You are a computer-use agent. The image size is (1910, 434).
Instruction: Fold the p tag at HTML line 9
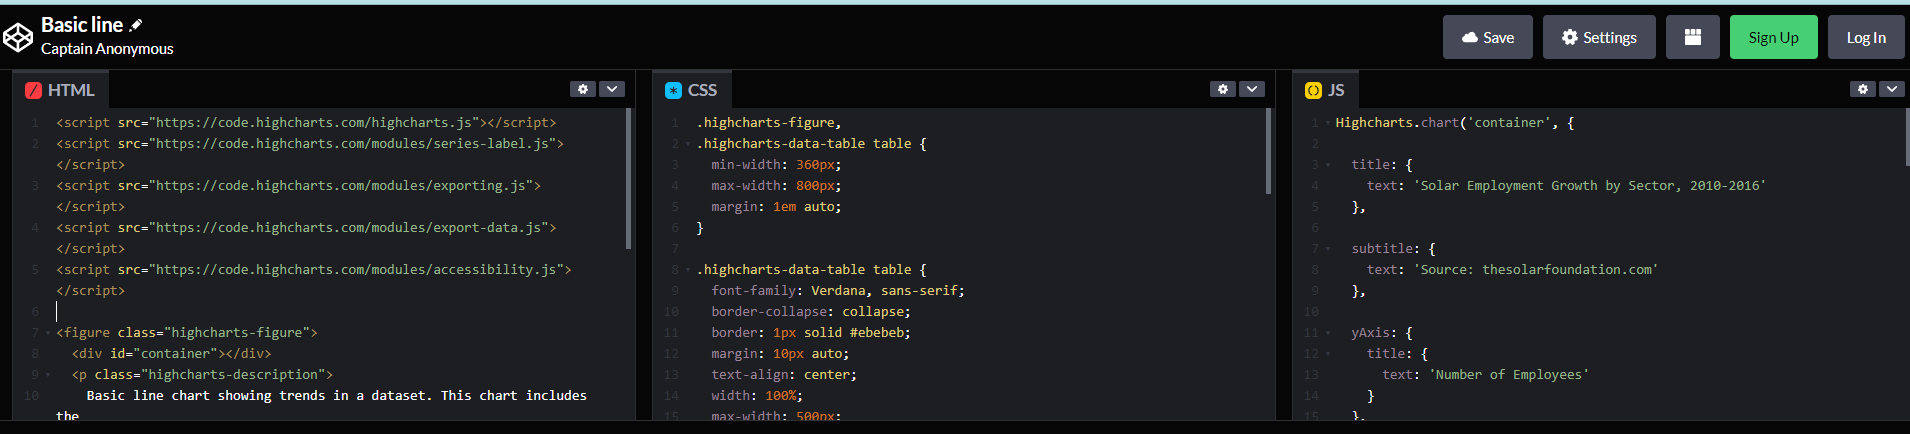tap(47, 375)
